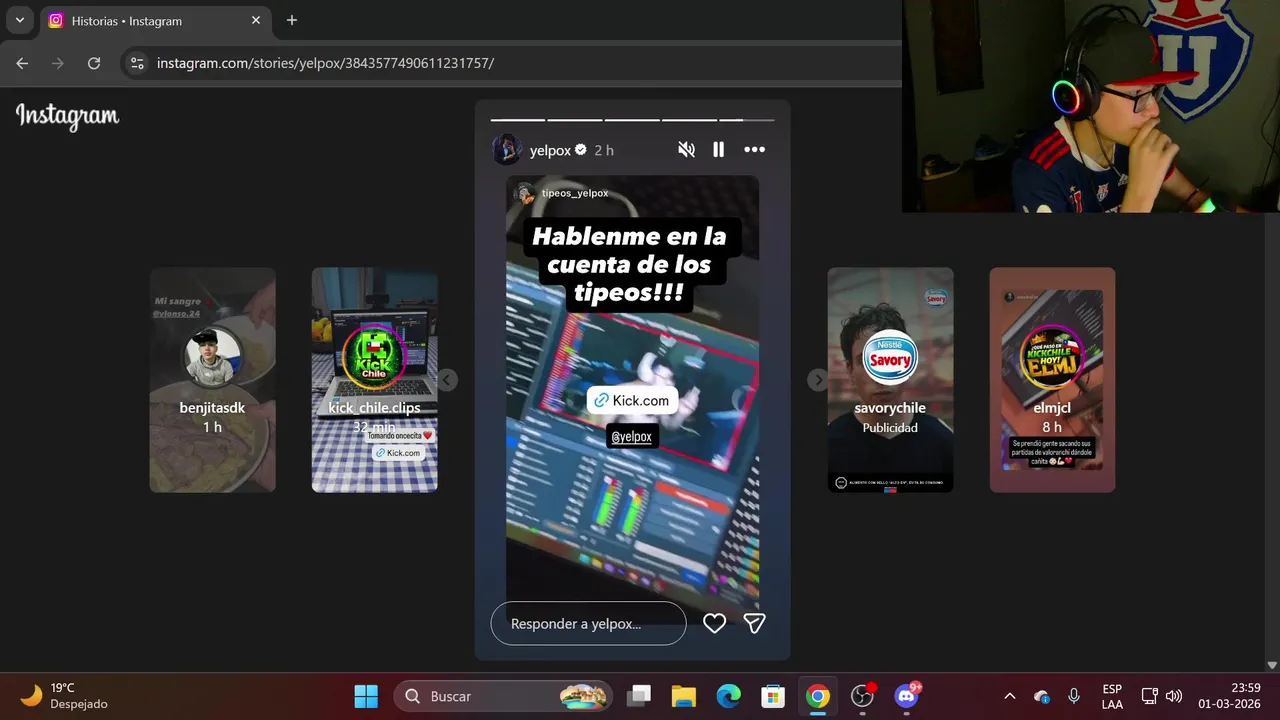Click the Responder a yelpox reply field

588,624
